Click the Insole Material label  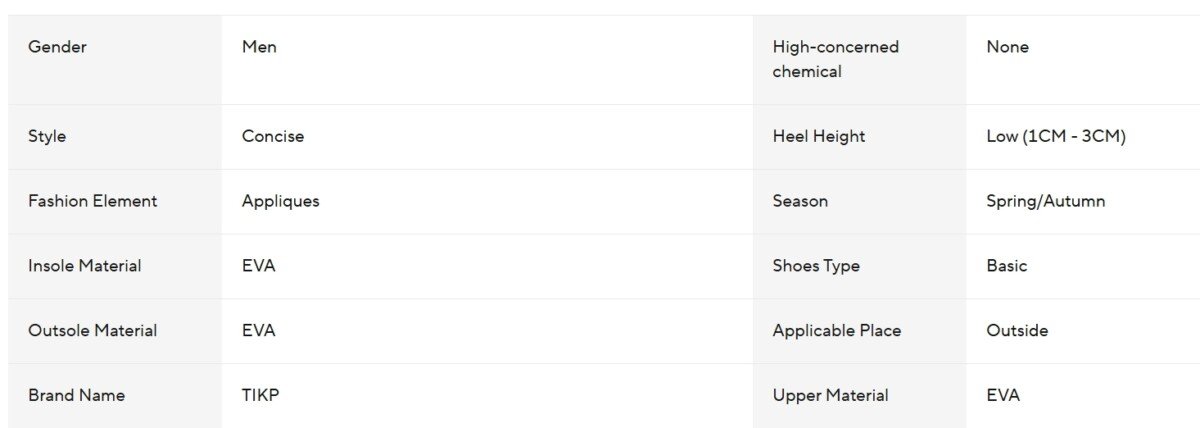click(84, 266)
